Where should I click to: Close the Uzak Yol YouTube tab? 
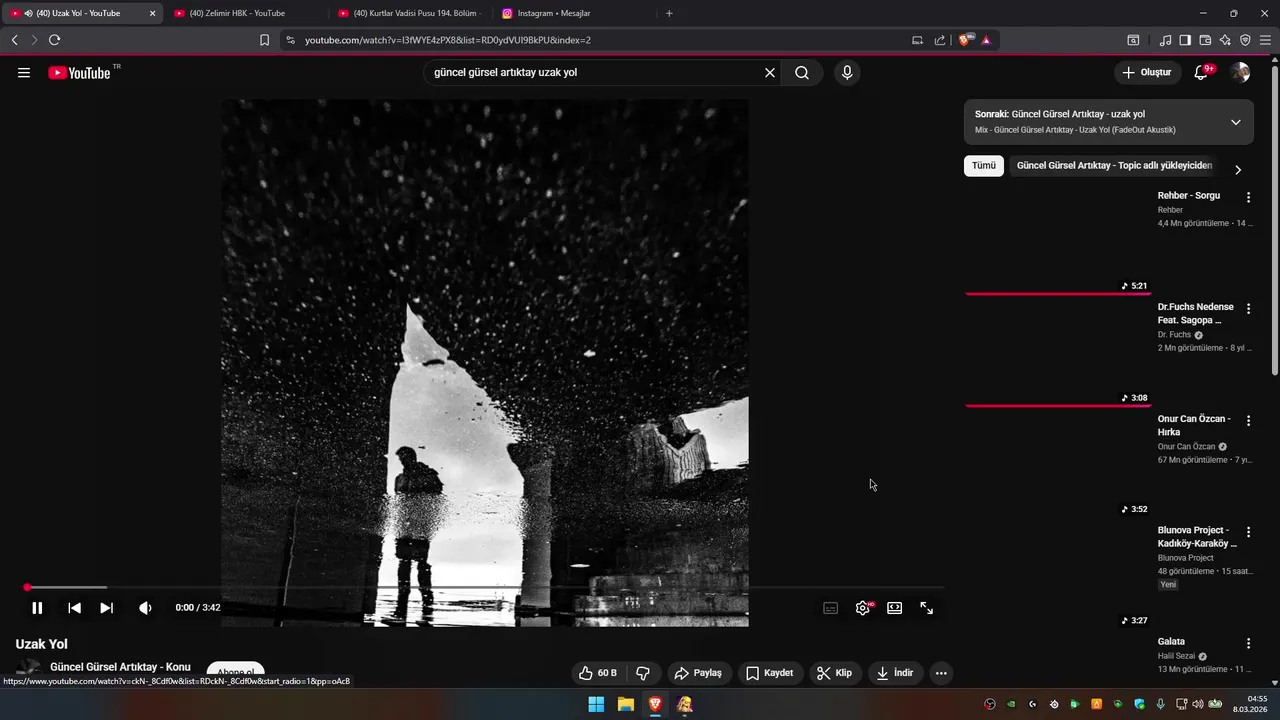(153, 13)
